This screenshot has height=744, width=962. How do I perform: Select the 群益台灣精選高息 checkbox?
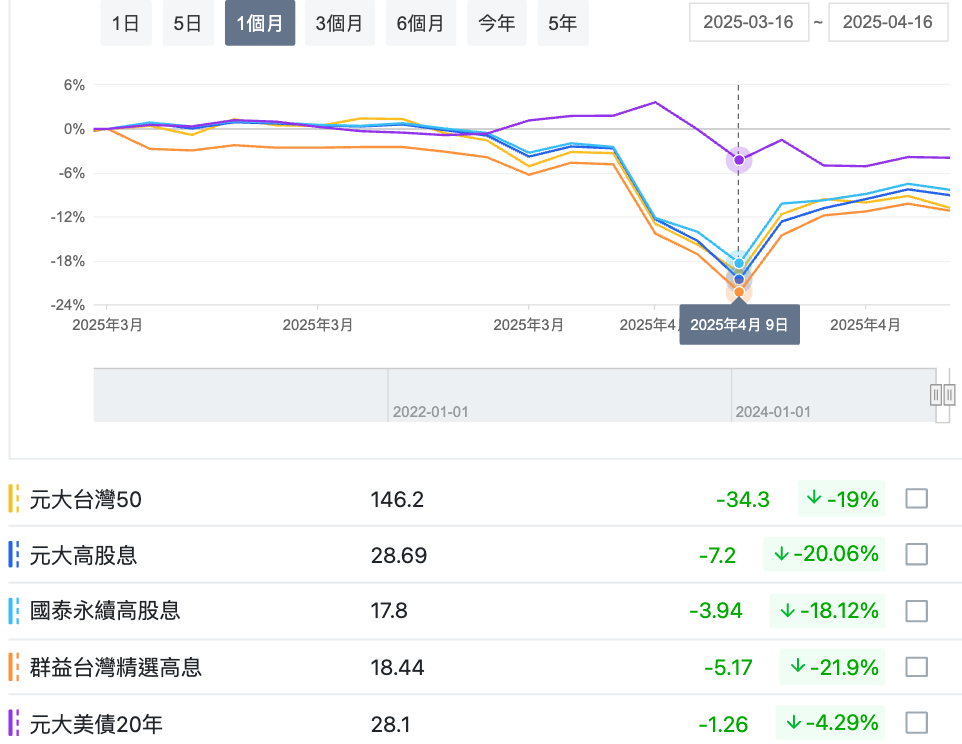click(x=916, y=666)
